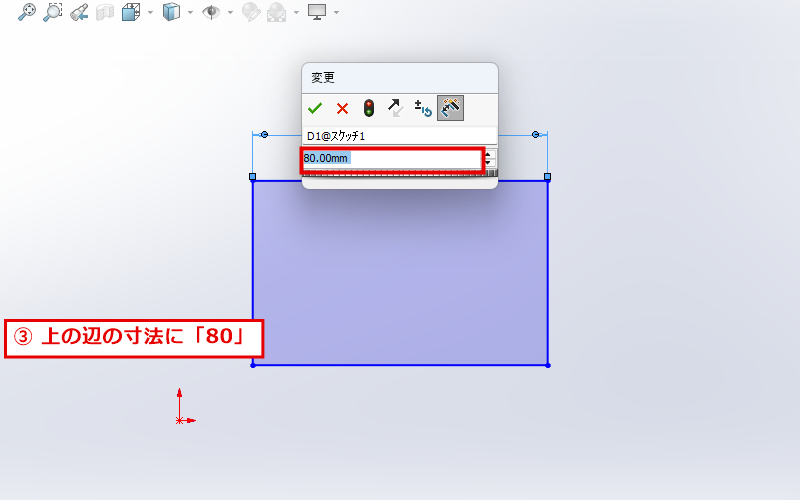Click the Zoom to Fit icon
The width and height of the screenshot is (800, 500).
(x=27, y=12)
